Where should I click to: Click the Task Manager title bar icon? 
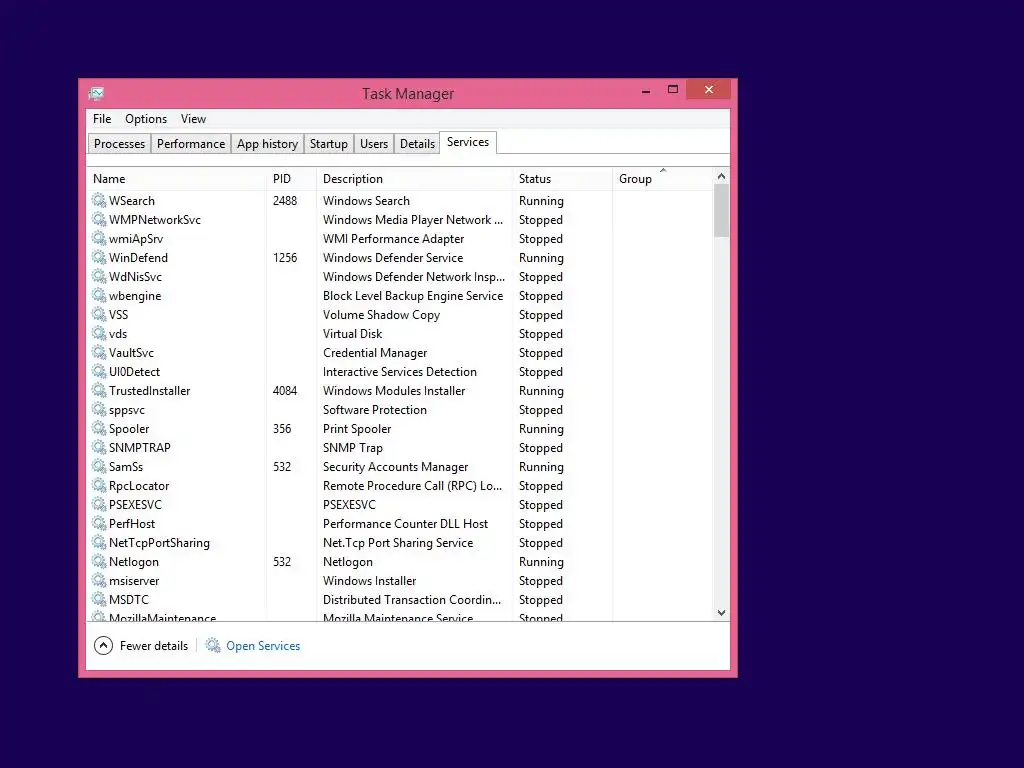tap(96, 93)
